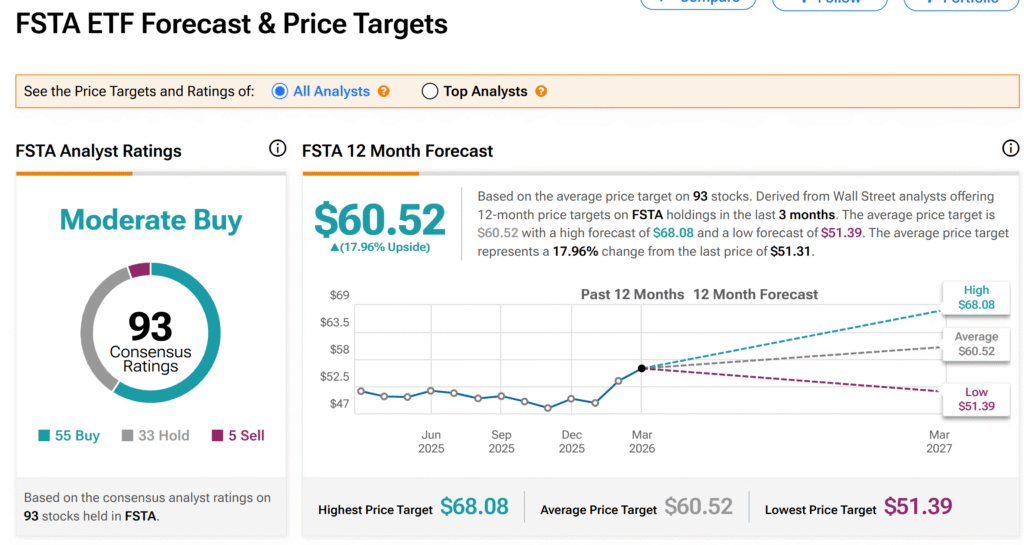Click the Lowest Price Target $51.39 value
Viewport: 1024px width, 545px height.
pos(918,508)
